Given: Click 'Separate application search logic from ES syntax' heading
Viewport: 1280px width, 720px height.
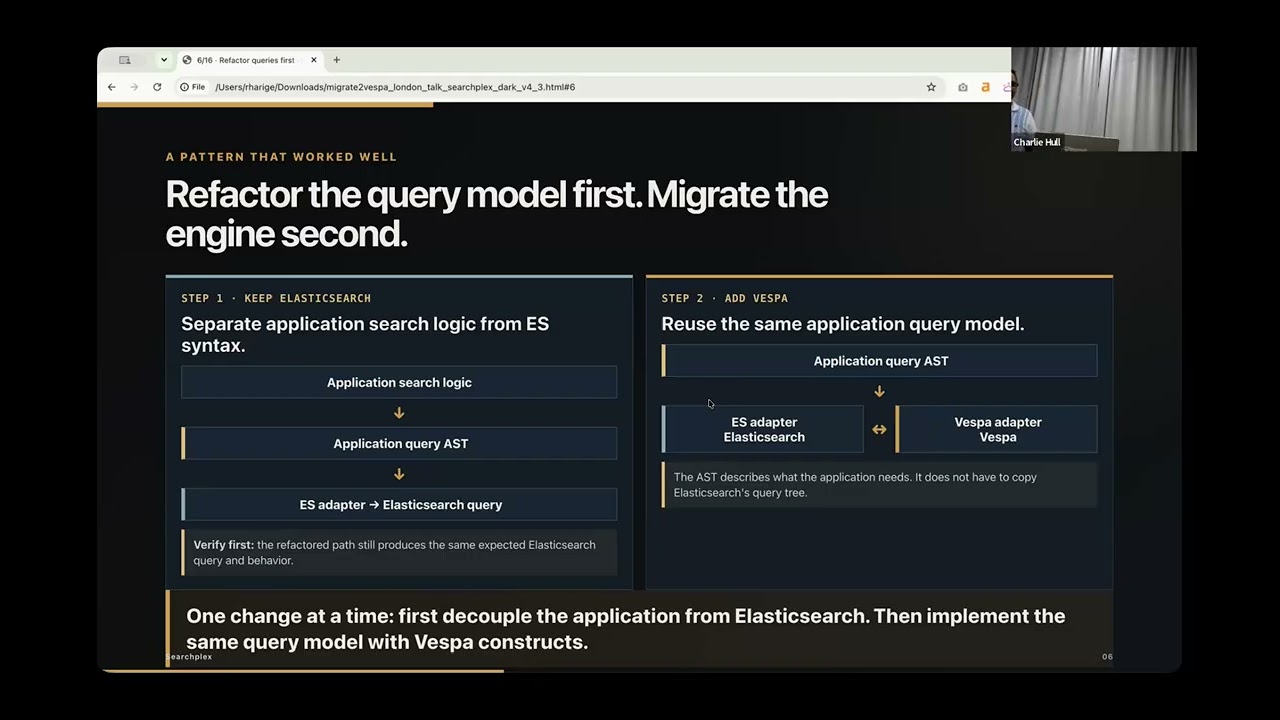Looking at the screenshot, I should pyautogui.click(x=365, y=334).
